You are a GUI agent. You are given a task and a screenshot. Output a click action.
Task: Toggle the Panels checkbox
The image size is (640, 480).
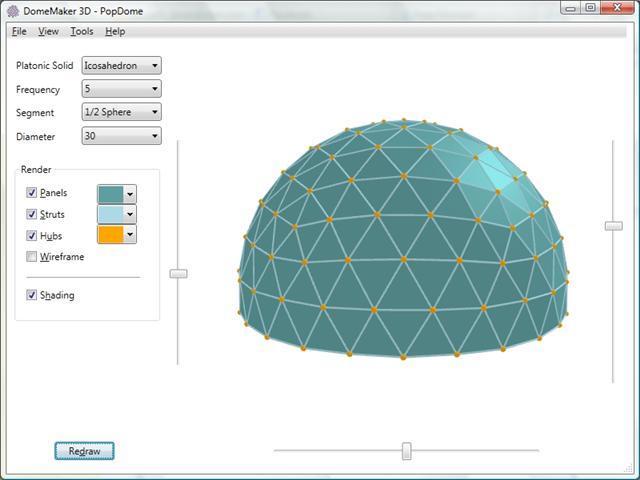(31, 193)
